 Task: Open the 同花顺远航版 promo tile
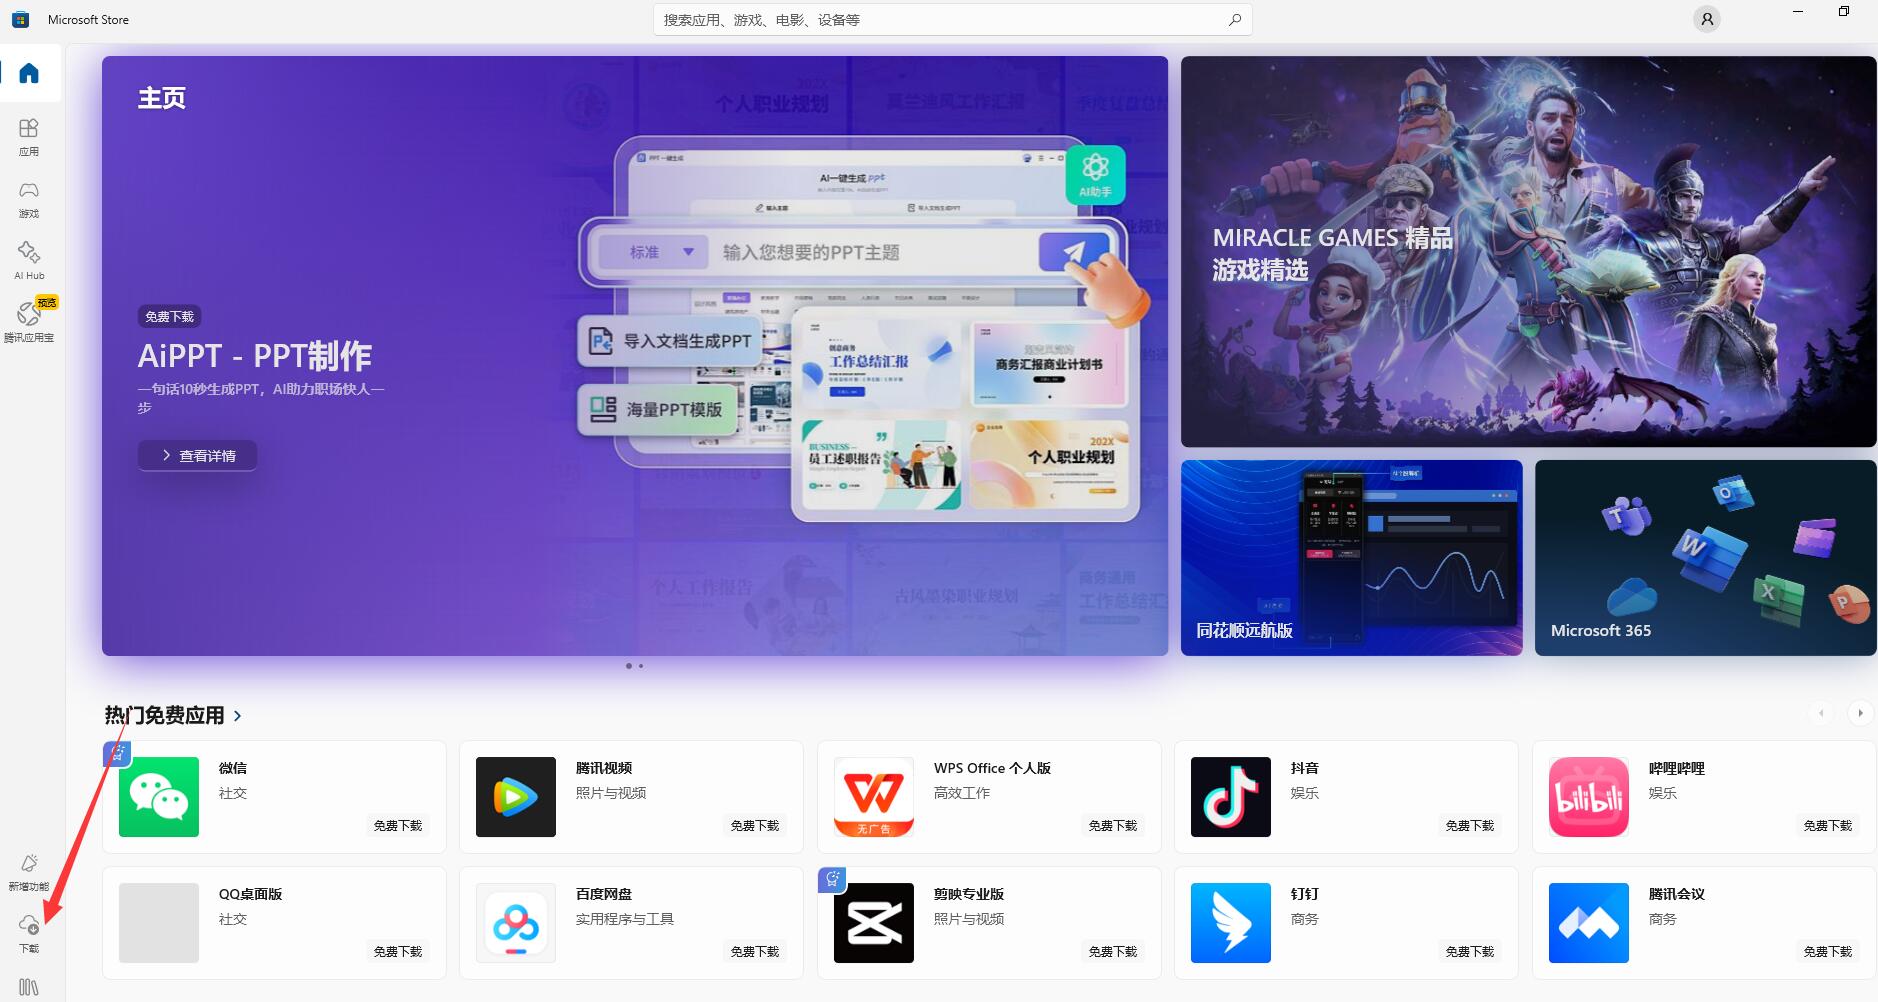pos(1351,558)
